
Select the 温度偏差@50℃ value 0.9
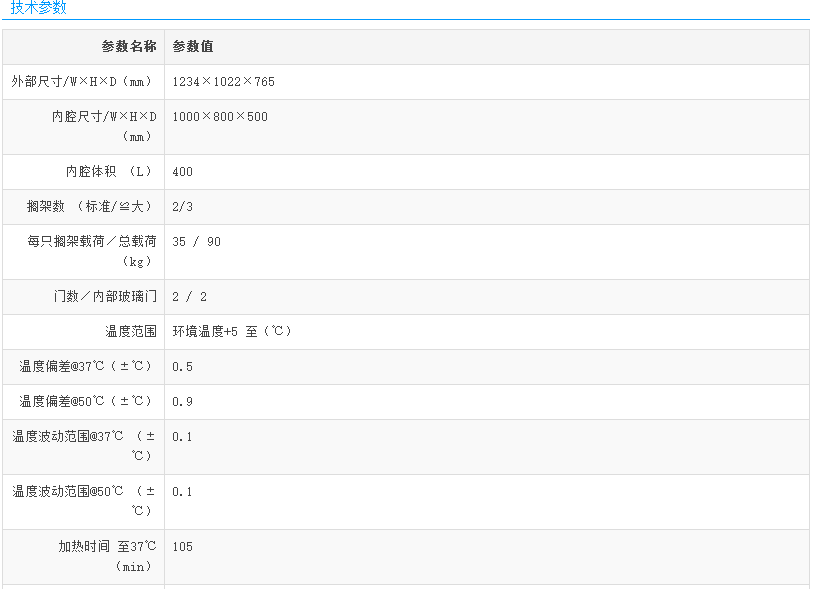tap(183, 402)
